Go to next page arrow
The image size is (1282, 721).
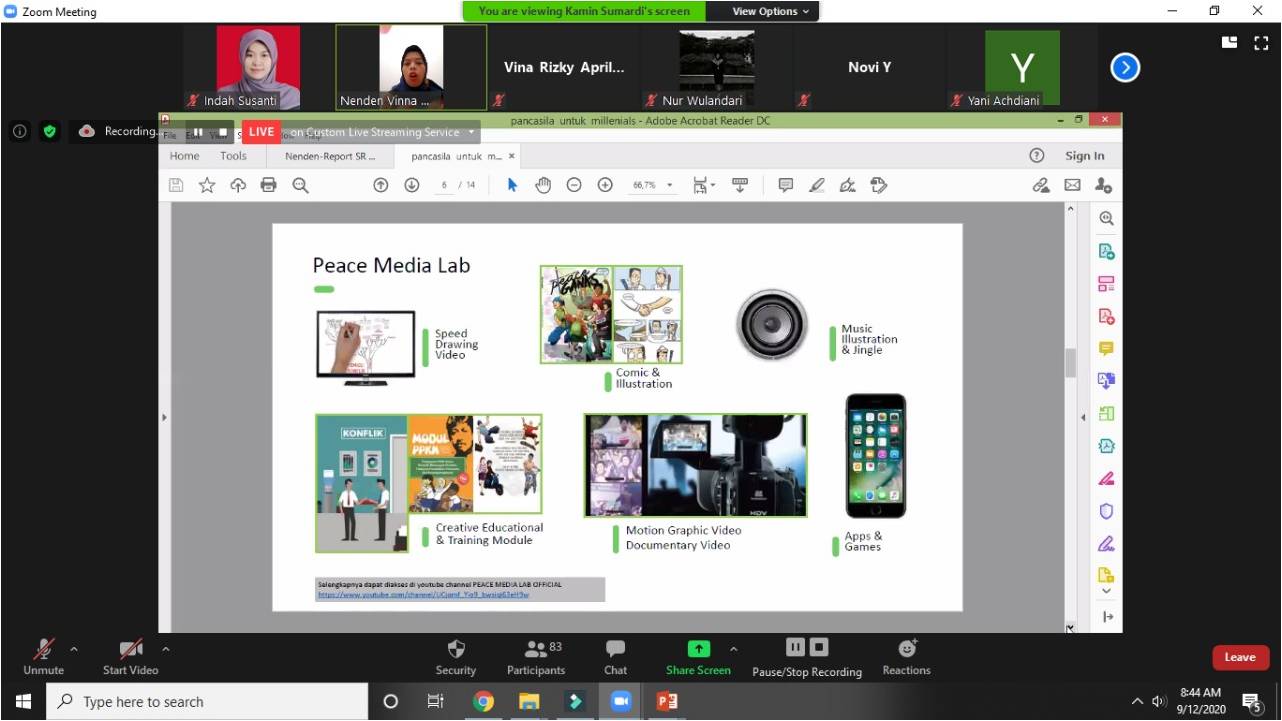pyautogui.click(x=411, y=185)
